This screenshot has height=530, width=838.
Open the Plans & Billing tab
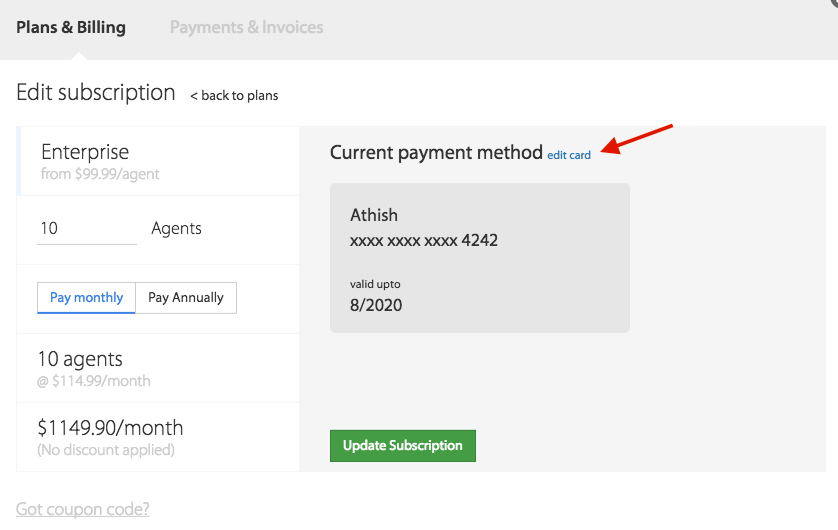[x=71, y=27]
